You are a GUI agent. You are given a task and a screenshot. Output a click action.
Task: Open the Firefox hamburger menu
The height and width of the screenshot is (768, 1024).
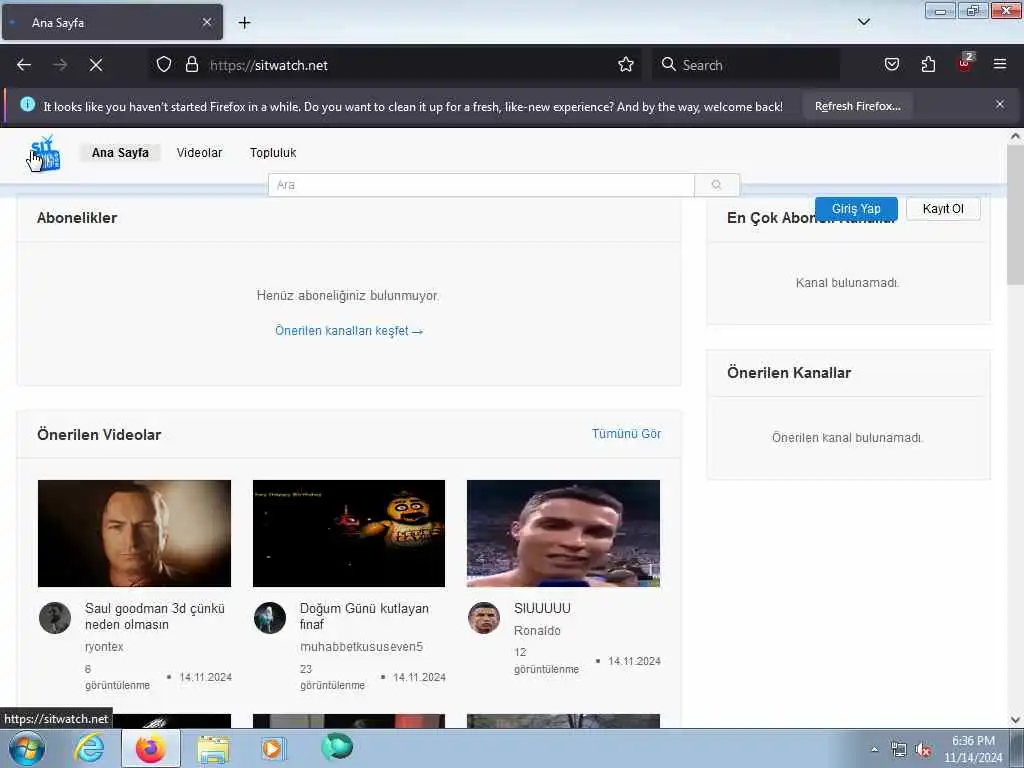pos(1000,64)
